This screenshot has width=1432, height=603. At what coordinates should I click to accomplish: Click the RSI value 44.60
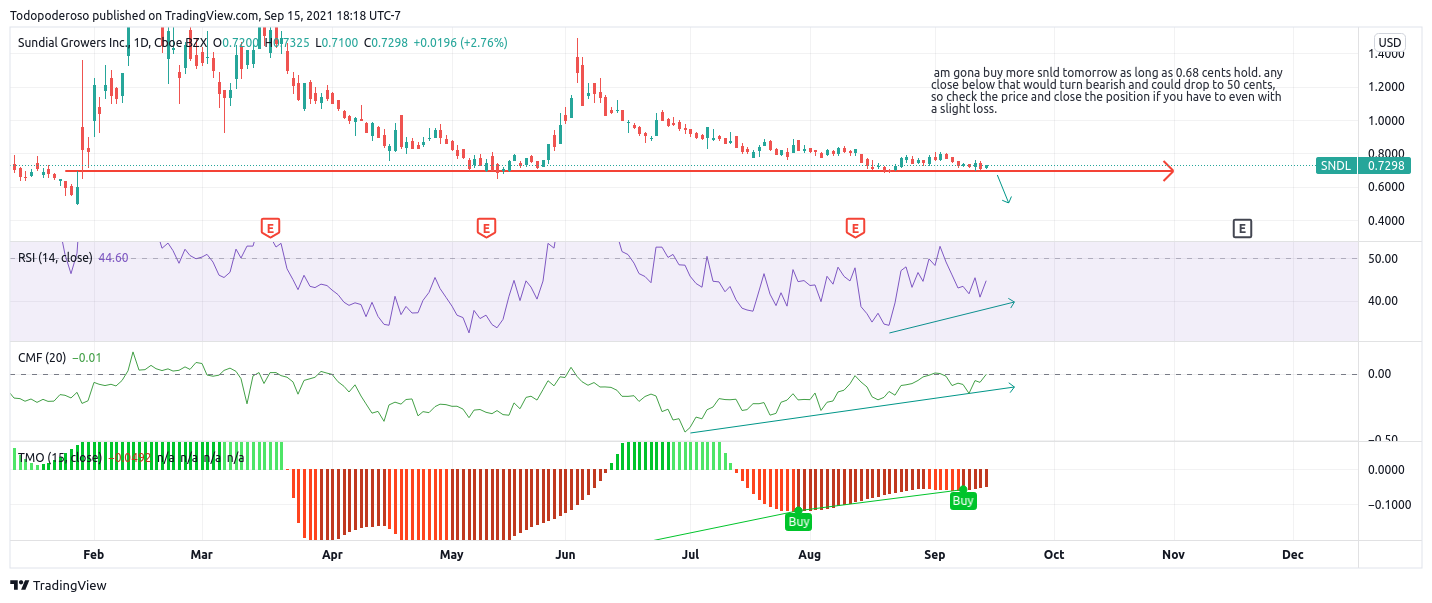click(115, 258)
